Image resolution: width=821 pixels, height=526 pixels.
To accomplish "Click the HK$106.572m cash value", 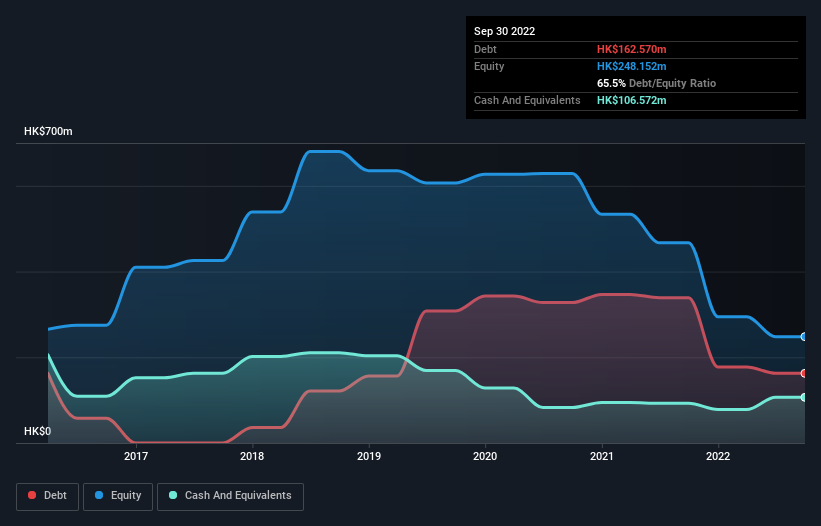I will coord(631,100).
